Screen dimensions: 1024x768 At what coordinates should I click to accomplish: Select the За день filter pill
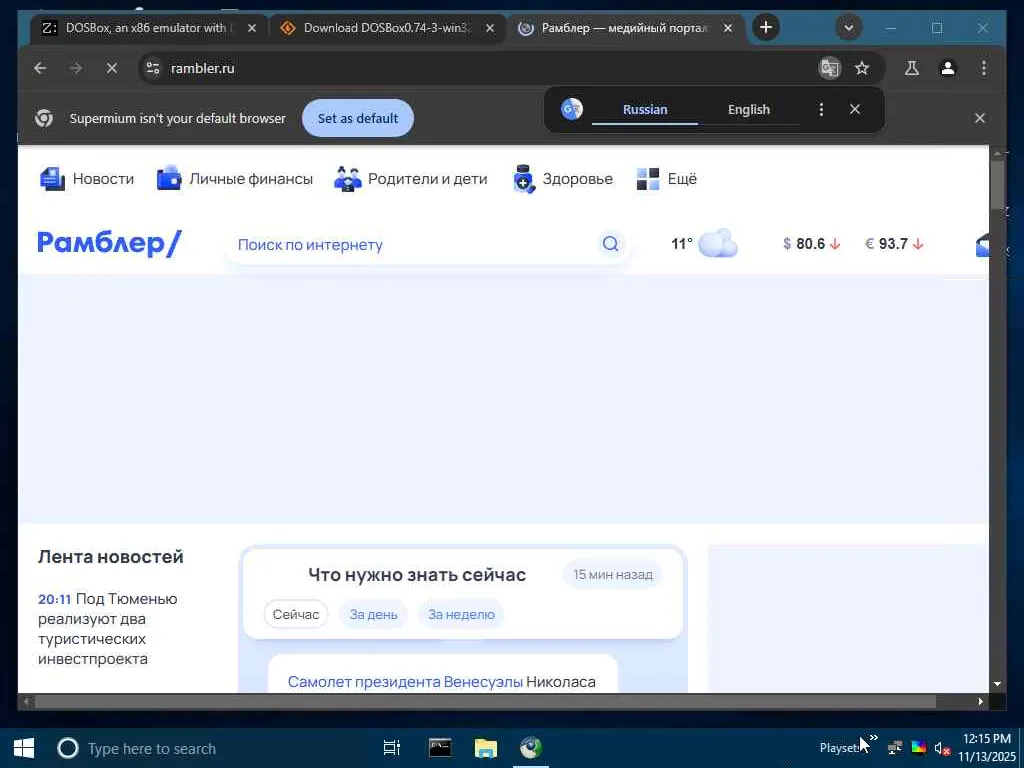pyautogui.click(x=374, y=615)
